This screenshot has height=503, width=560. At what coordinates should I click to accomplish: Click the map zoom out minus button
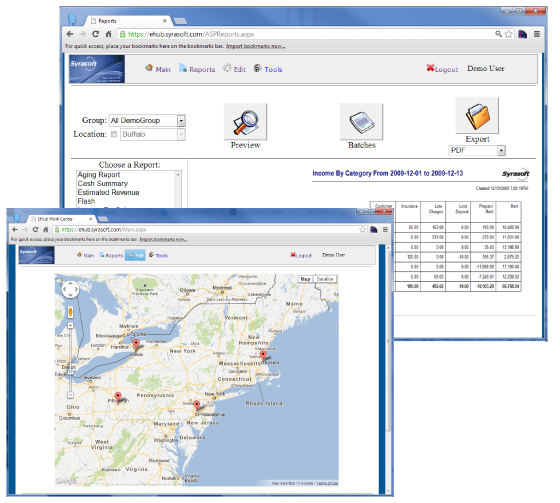(x=70, y=395)
